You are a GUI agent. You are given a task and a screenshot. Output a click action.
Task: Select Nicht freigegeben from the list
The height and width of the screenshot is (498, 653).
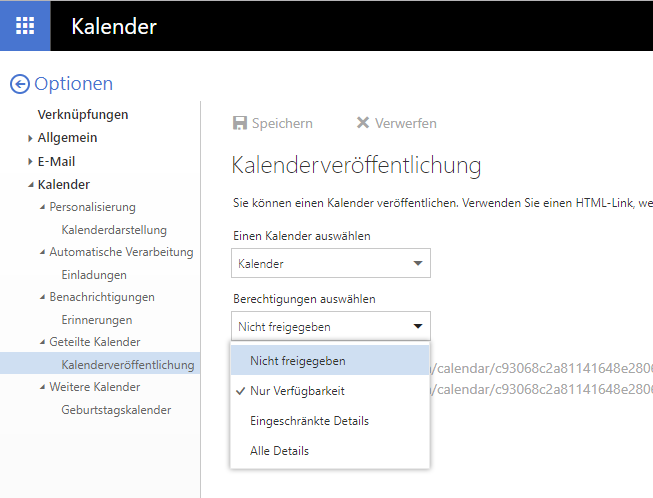click(x=298, y=361)
